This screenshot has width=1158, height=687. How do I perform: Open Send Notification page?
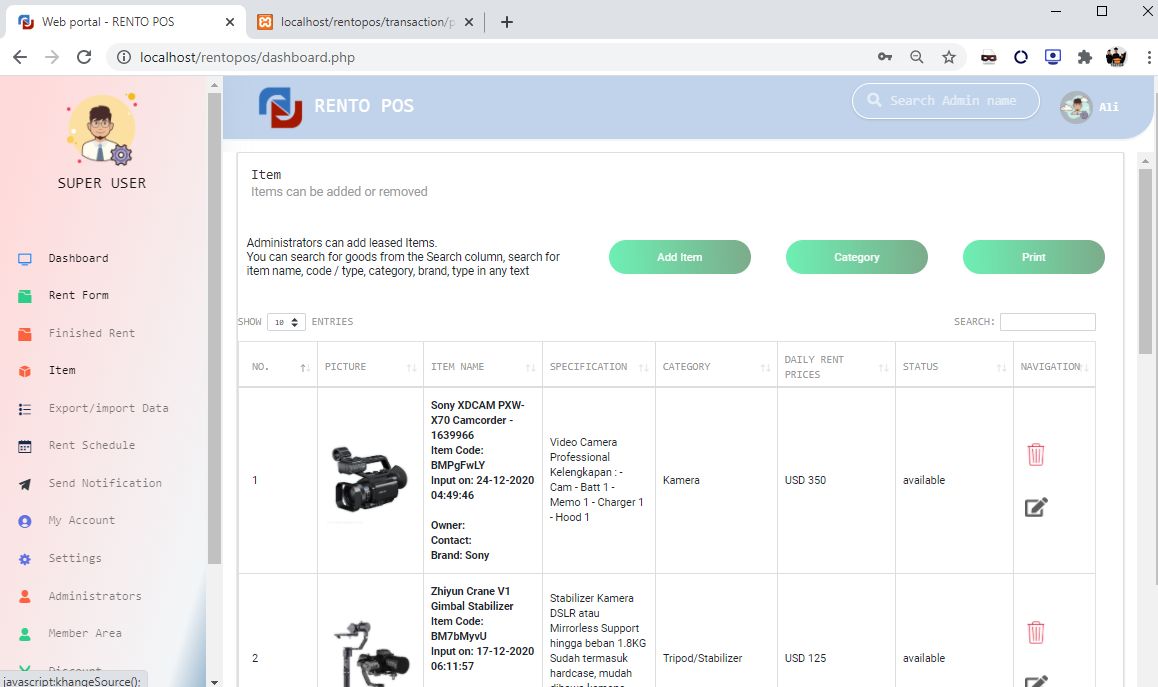pos(105,482)
